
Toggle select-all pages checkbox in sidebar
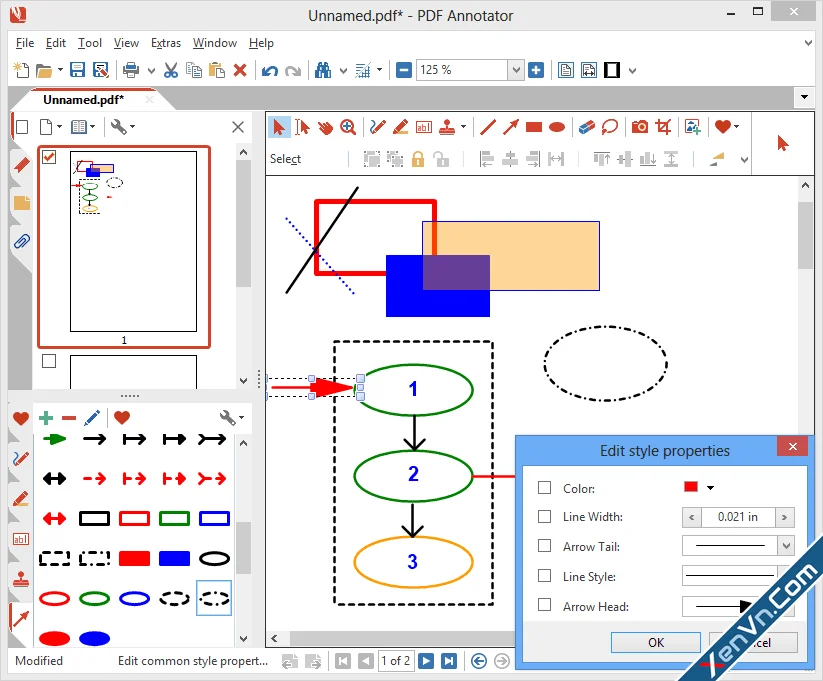click(22, 127)
